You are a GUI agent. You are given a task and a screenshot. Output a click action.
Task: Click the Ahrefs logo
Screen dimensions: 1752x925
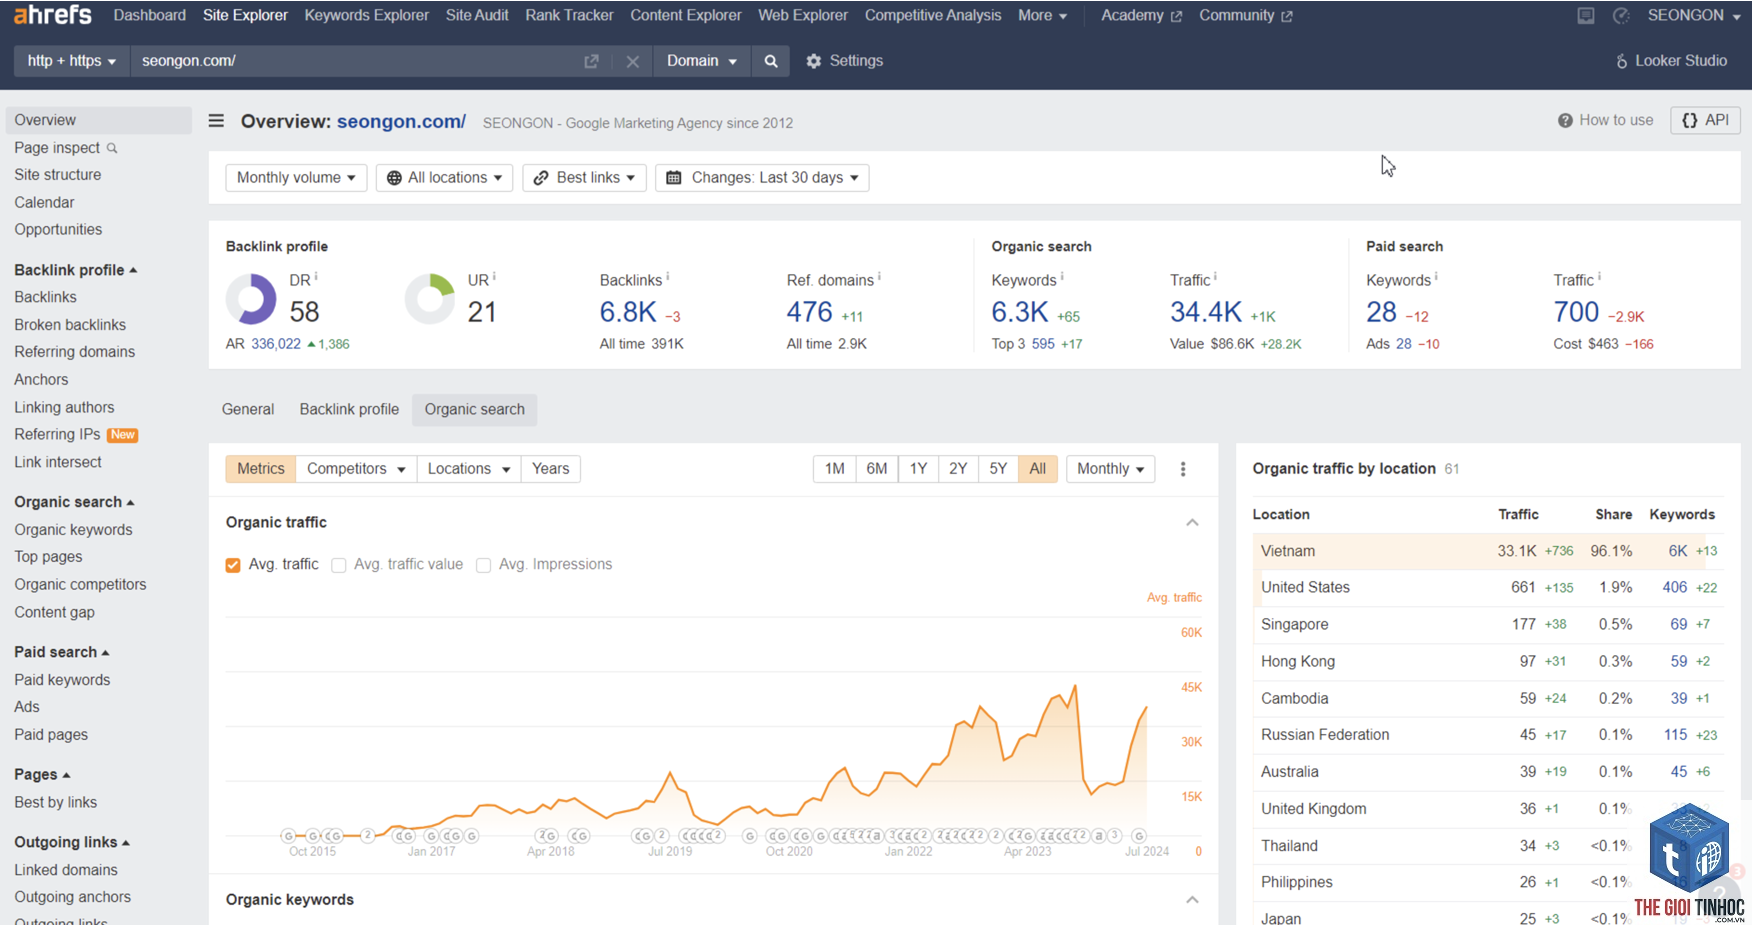[x=52, y=14]
